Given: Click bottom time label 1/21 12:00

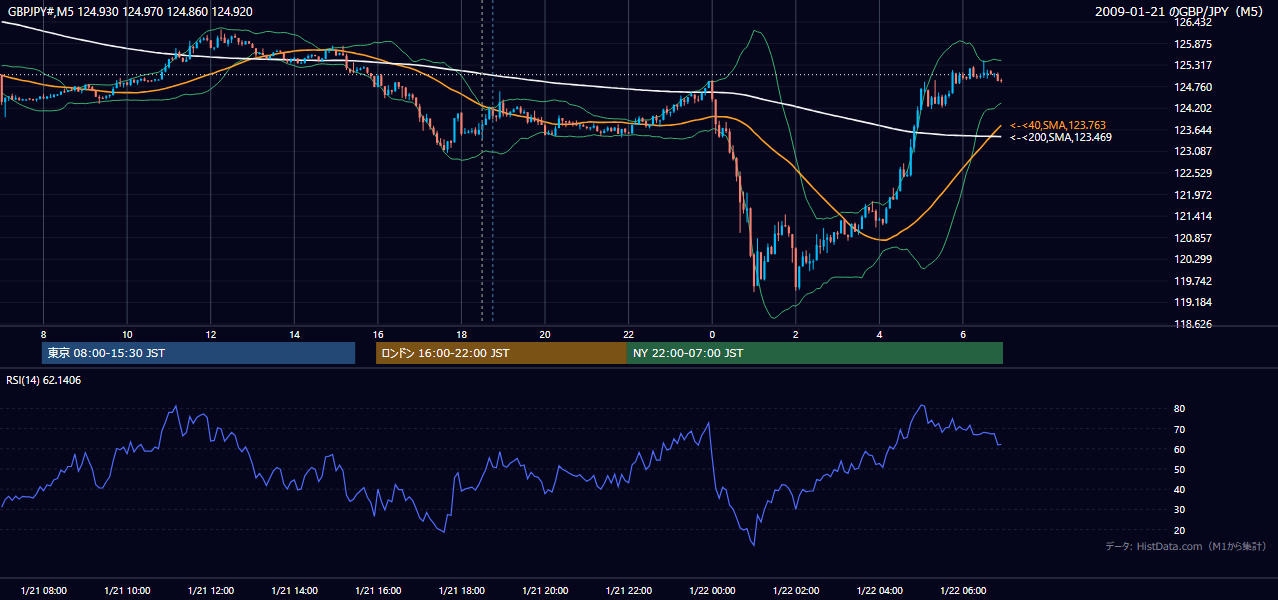Looking at the screenshot, I should 210,591.
